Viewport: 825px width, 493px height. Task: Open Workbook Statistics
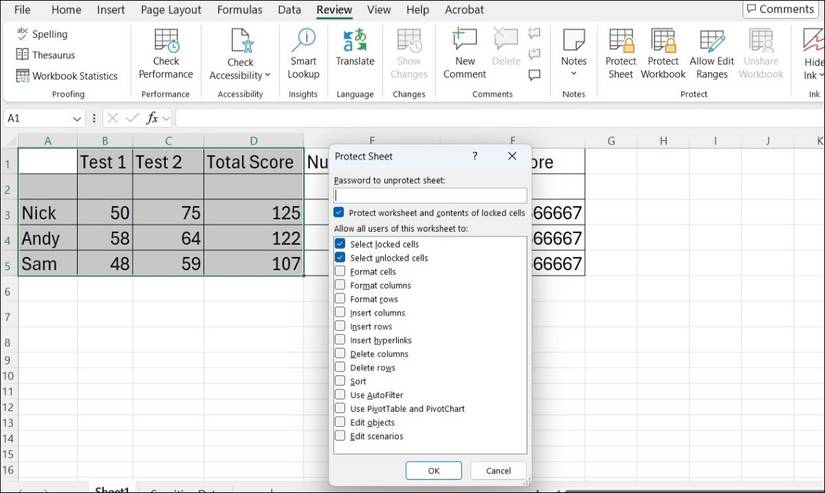[x=67, y=76]
